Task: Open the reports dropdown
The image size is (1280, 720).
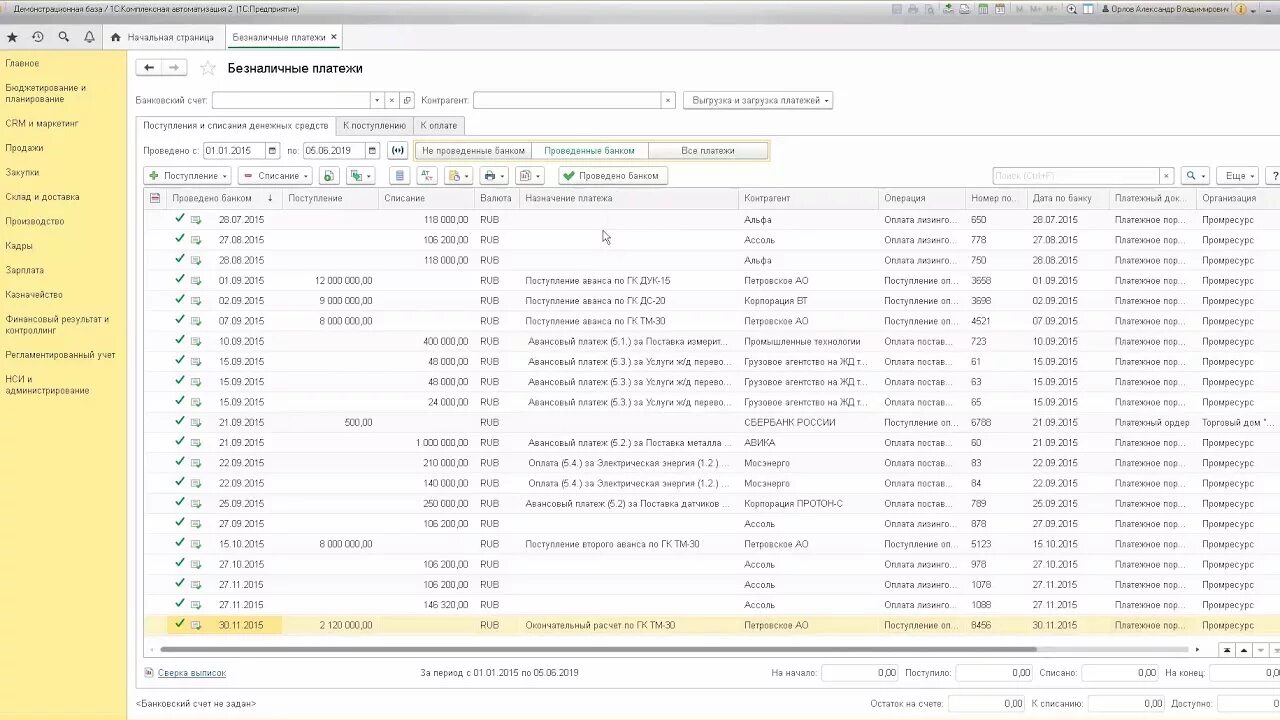Action: (x=529, y=176)
